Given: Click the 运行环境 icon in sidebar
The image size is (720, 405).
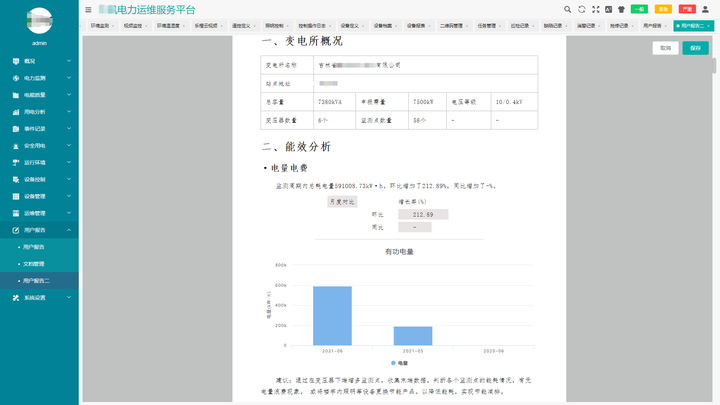Looking at the screenshot, I should point(16,163).
